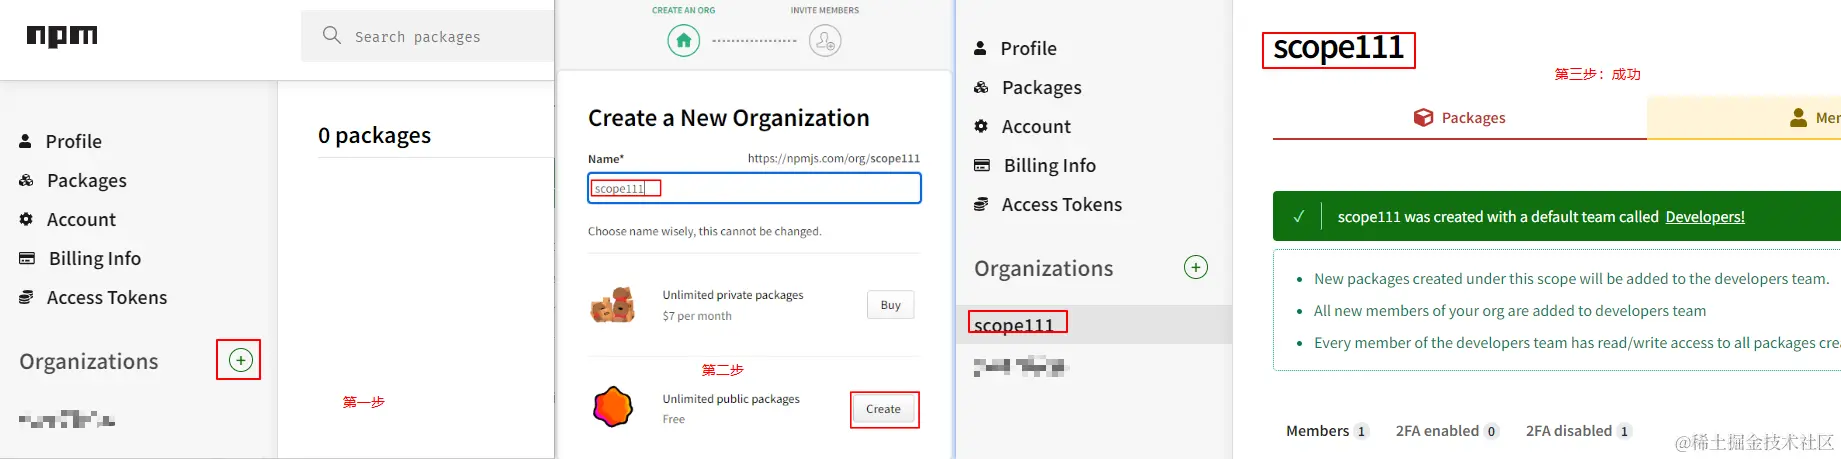
Task: Click the 2FA enabled filter
Action: point(1447,431)
